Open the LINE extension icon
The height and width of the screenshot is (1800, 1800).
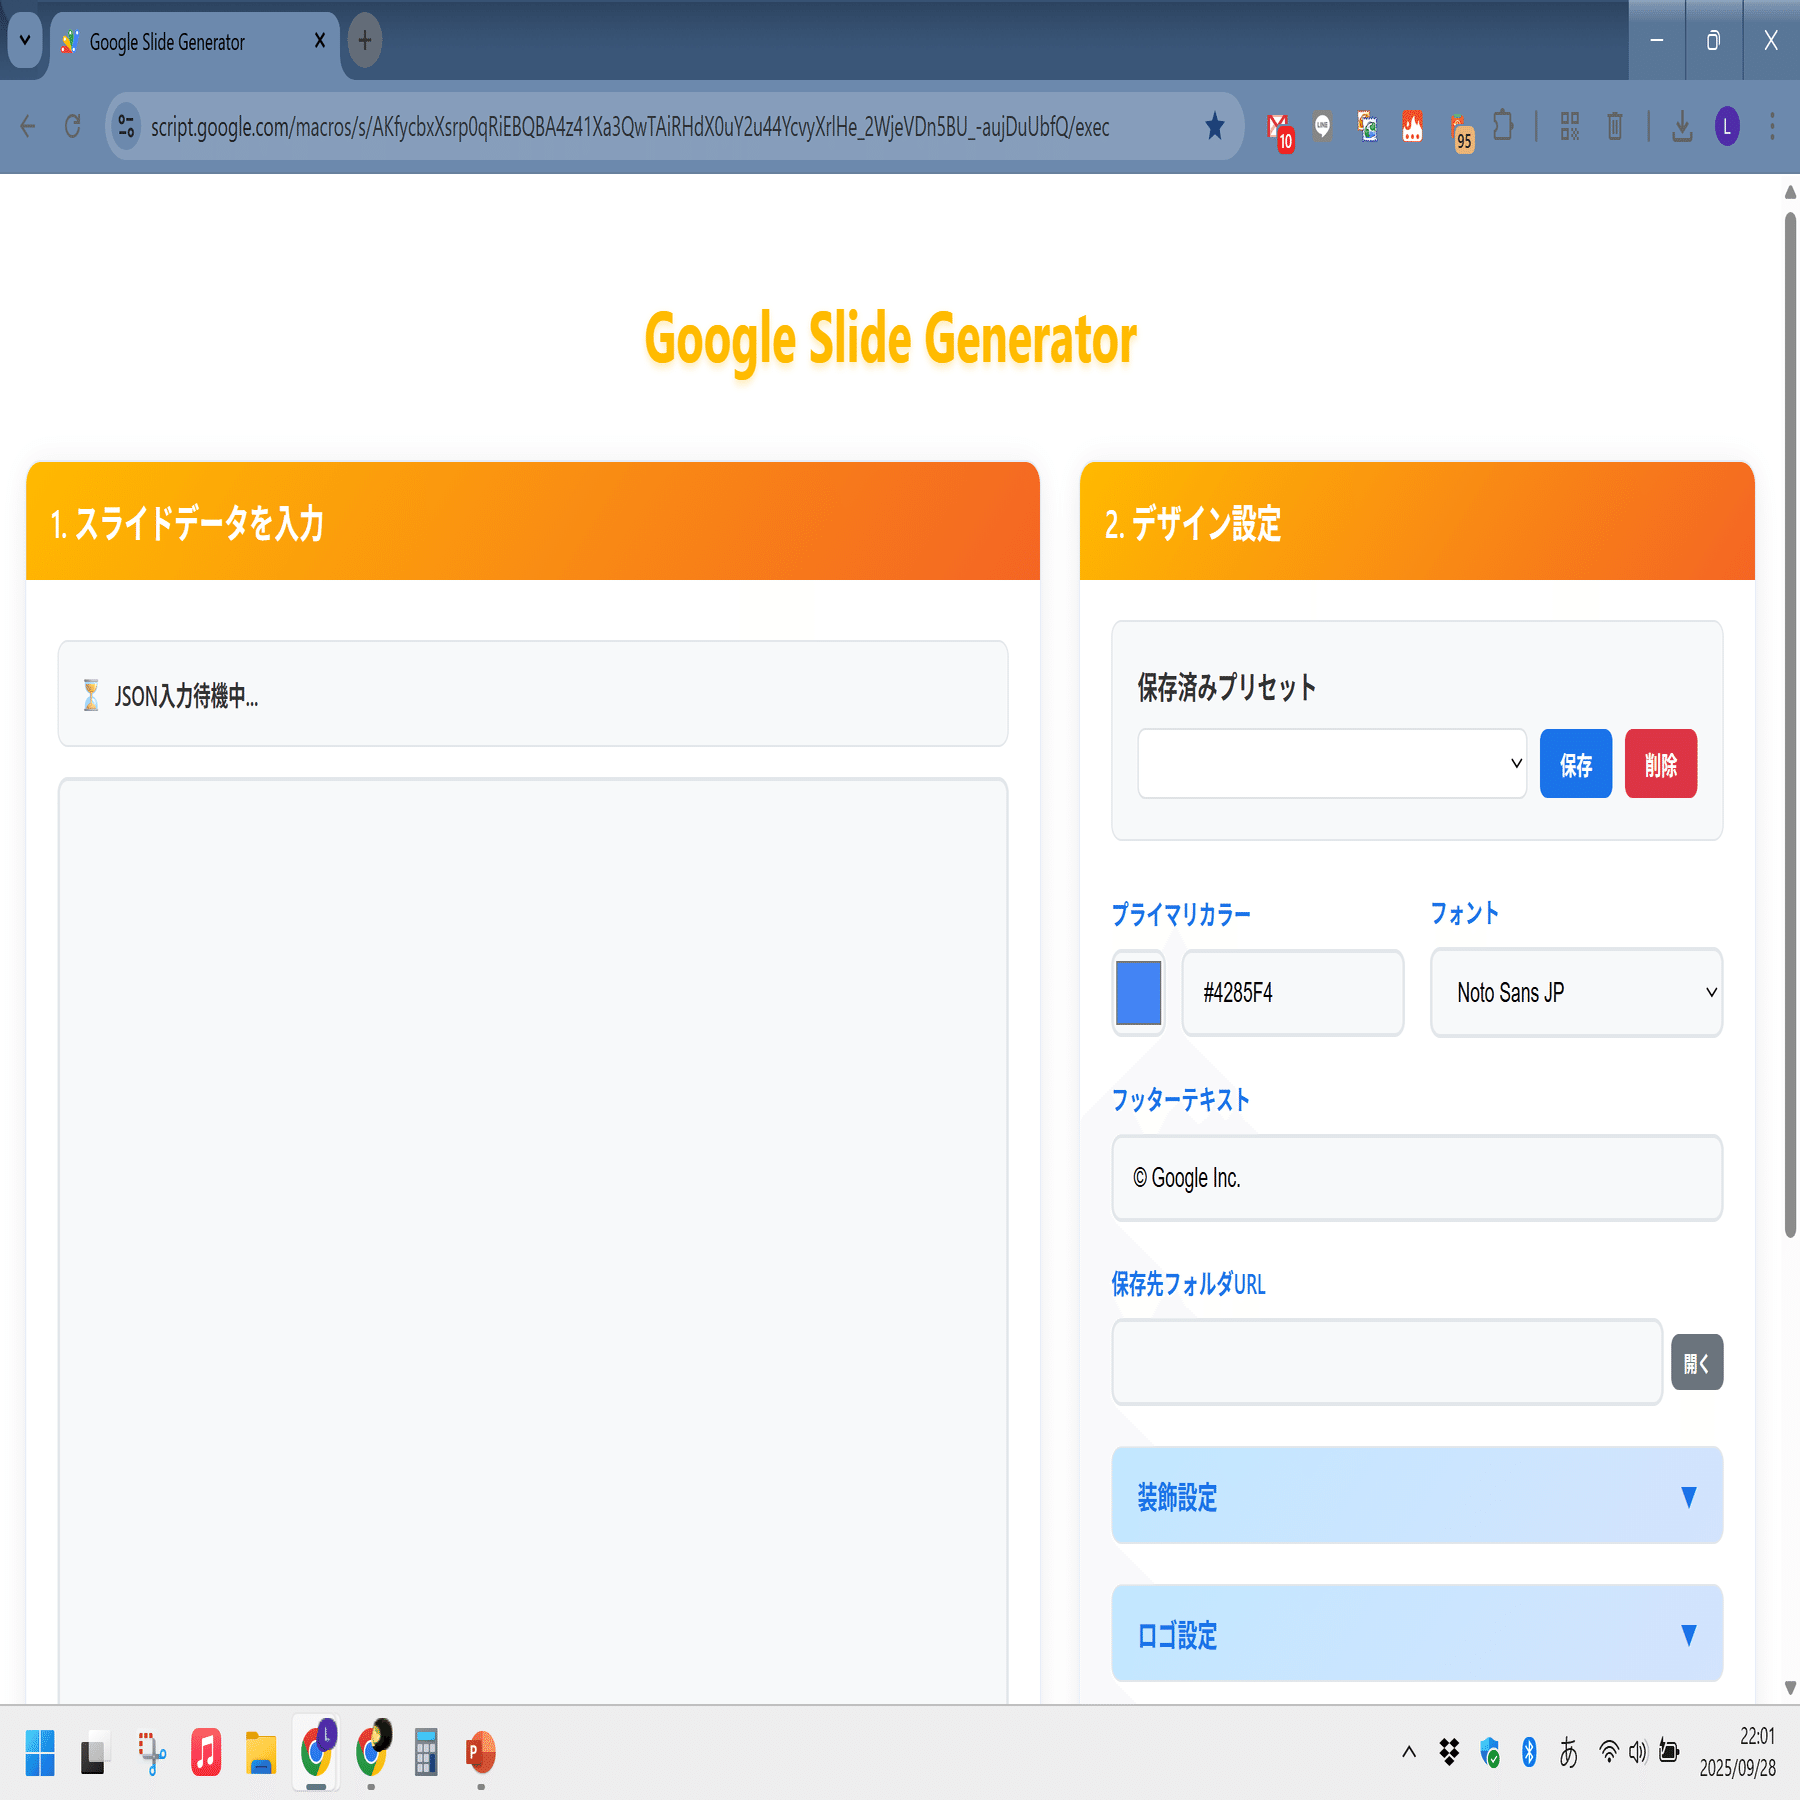click(x=1323, y=127)
